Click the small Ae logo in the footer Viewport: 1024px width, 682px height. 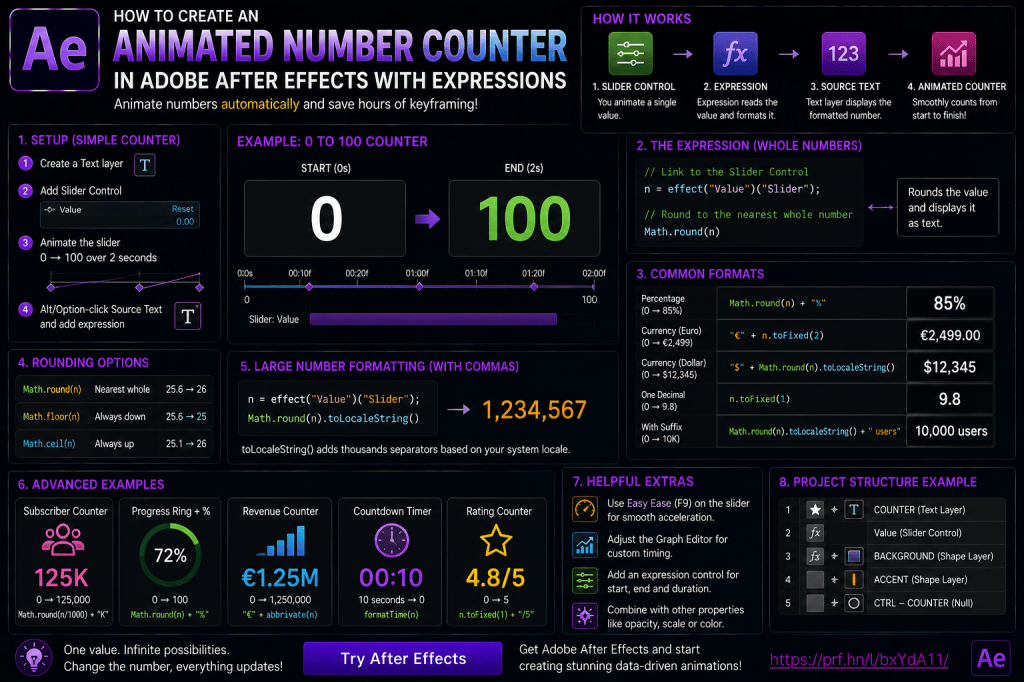(x=991, y=658)
